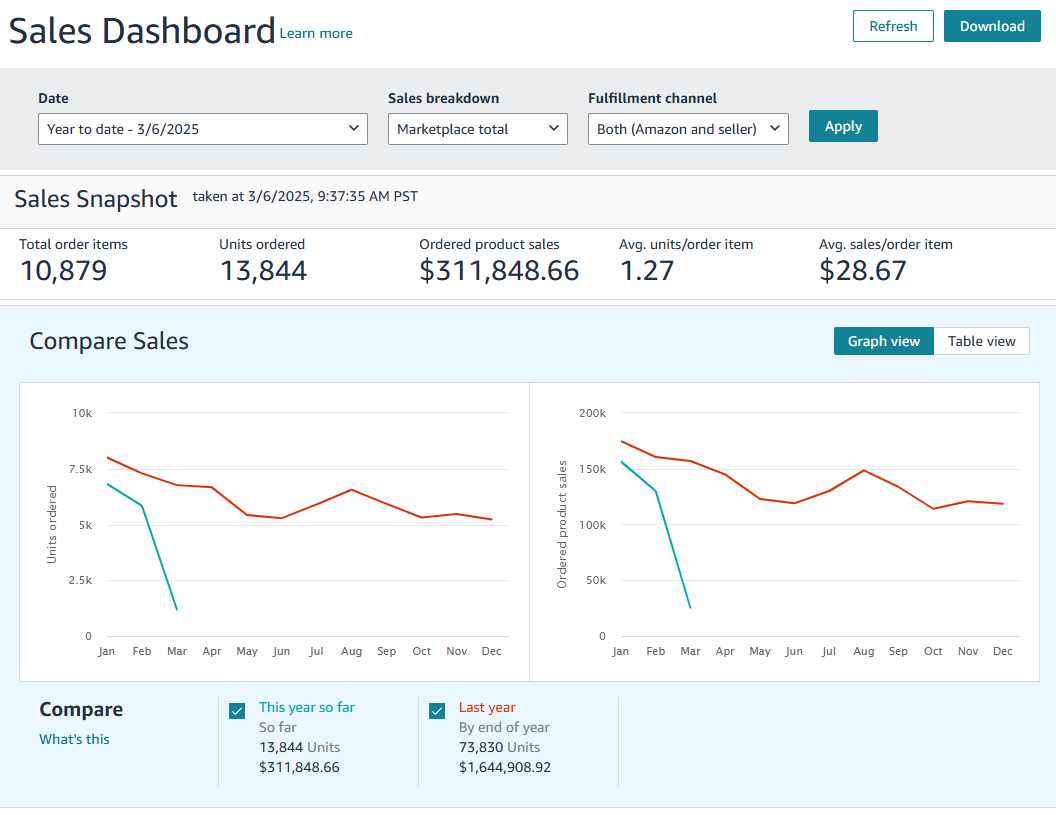Click the Ordered product sales y-axis title

point(562,525)
